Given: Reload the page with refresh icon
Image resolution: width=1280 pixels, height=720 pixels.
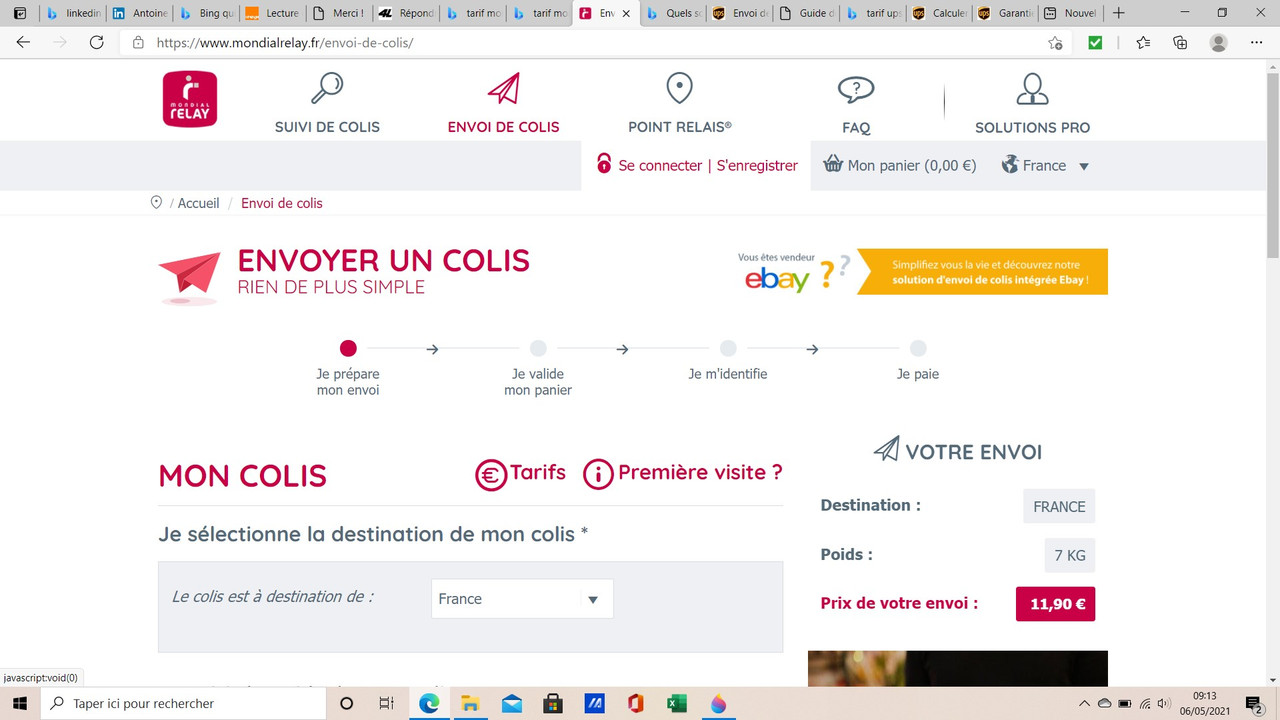Looking at the screenshot, I should click(97, 42).
